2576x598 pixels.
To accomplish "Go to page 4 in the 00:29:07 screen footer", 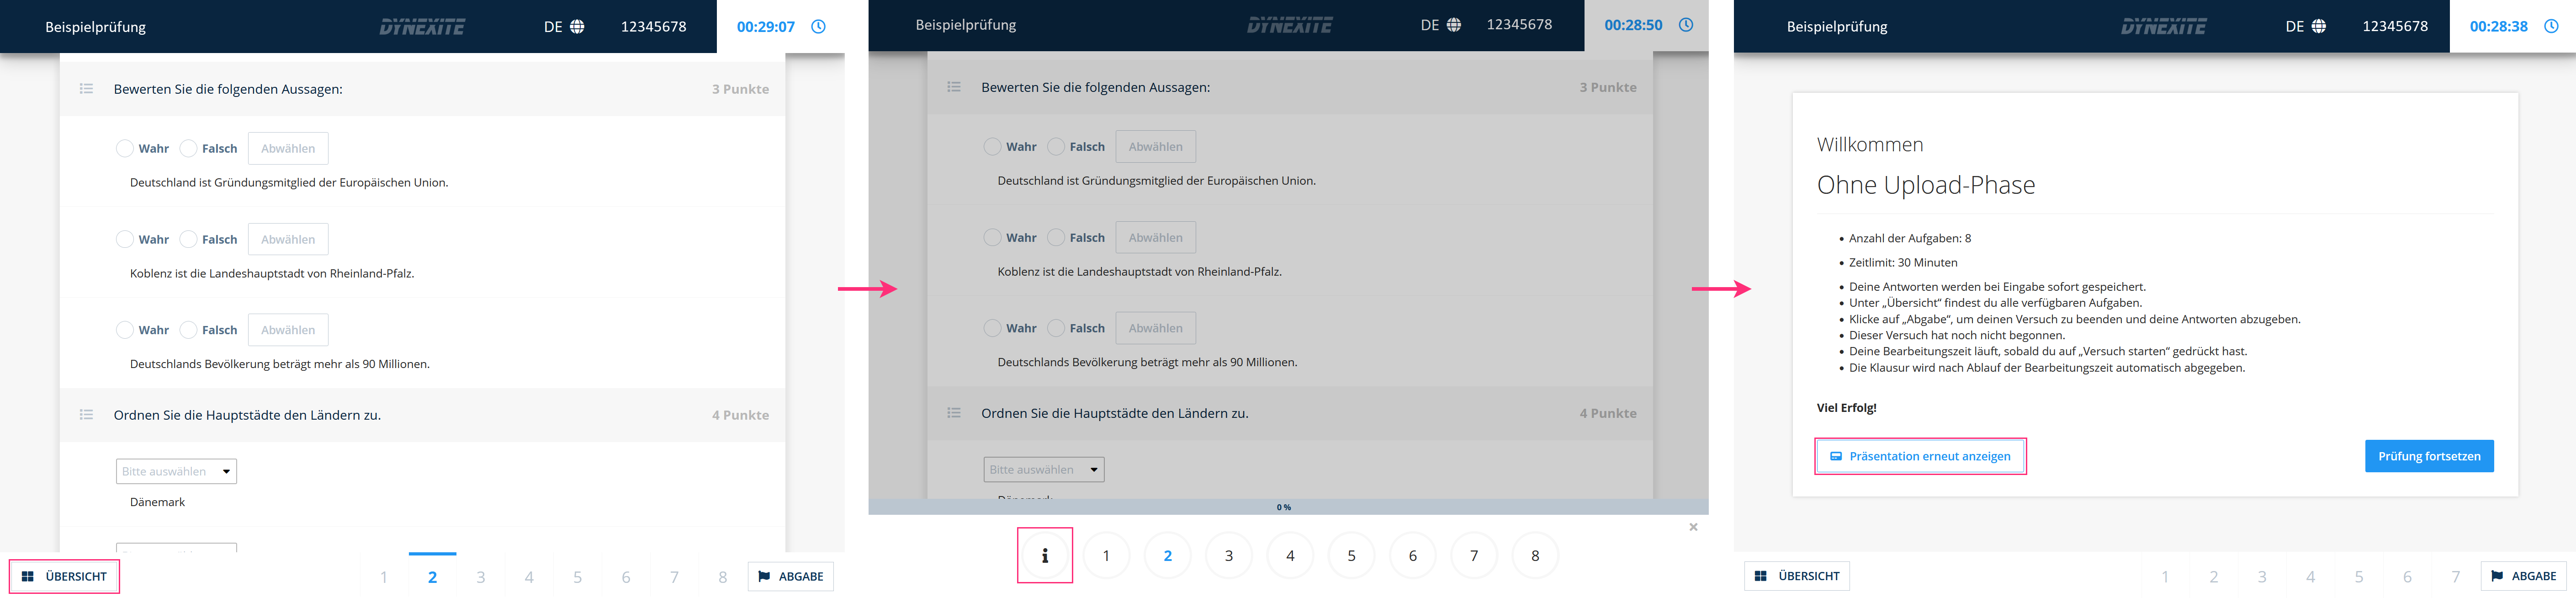I will (529, 577).
